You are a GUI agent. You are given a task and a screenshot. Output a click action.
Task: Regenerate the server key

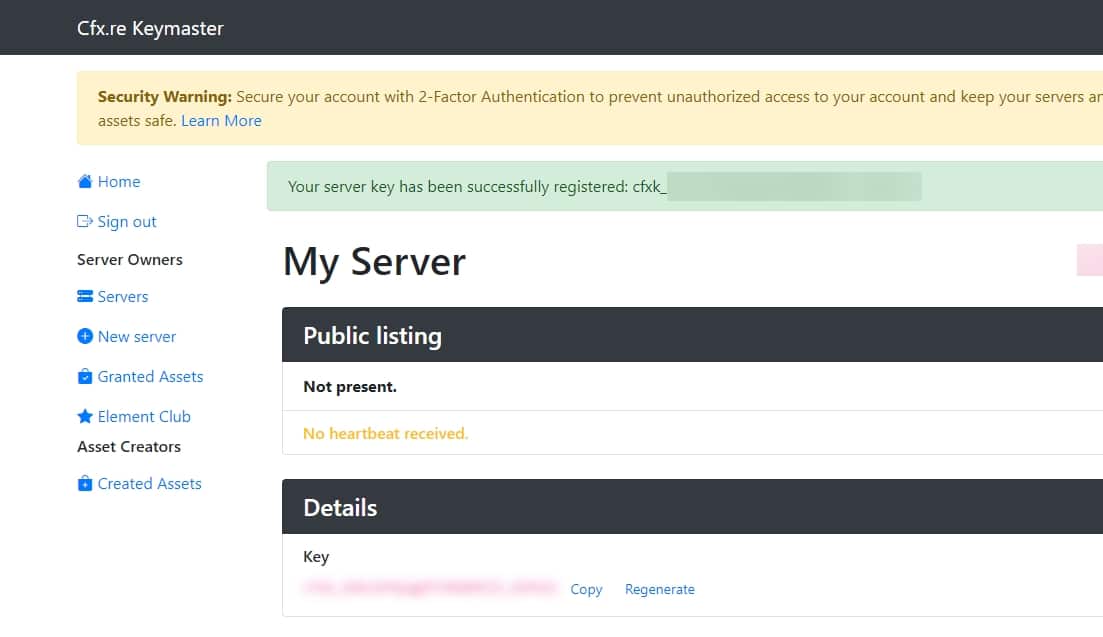point(659,589)
